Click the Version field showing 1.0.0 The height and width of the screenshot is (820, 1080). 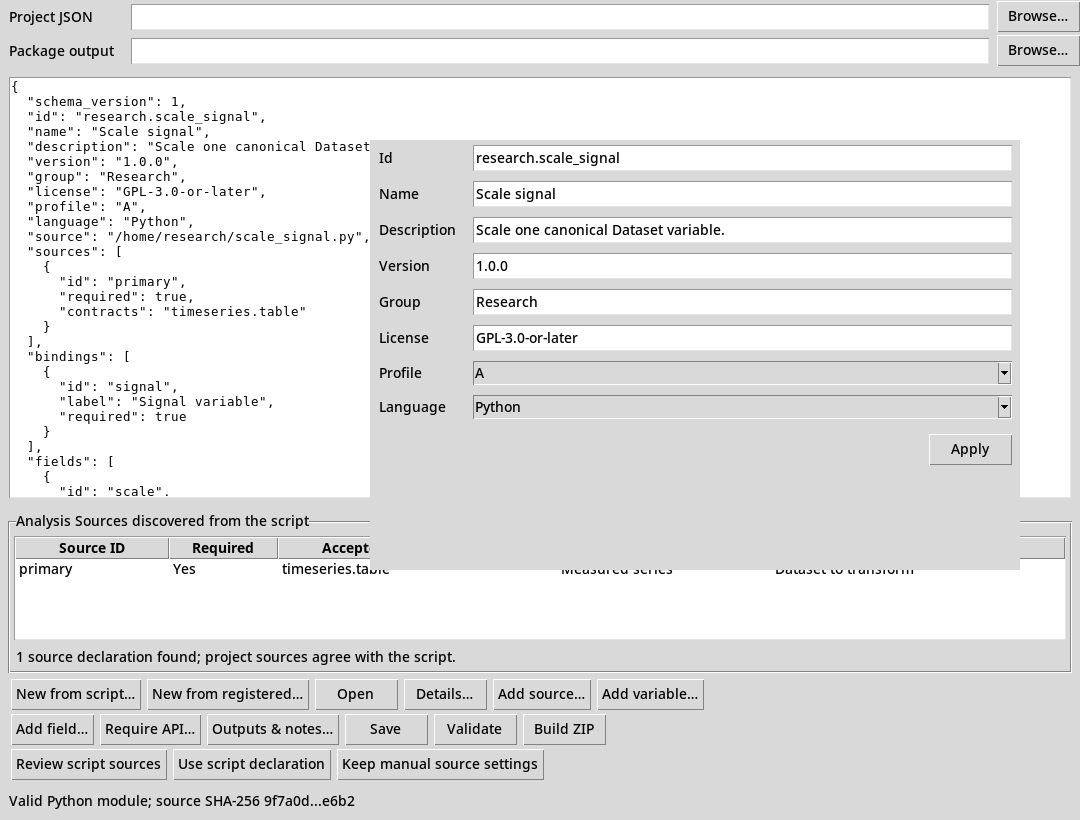pyautogui.click(x=742, y=266)
